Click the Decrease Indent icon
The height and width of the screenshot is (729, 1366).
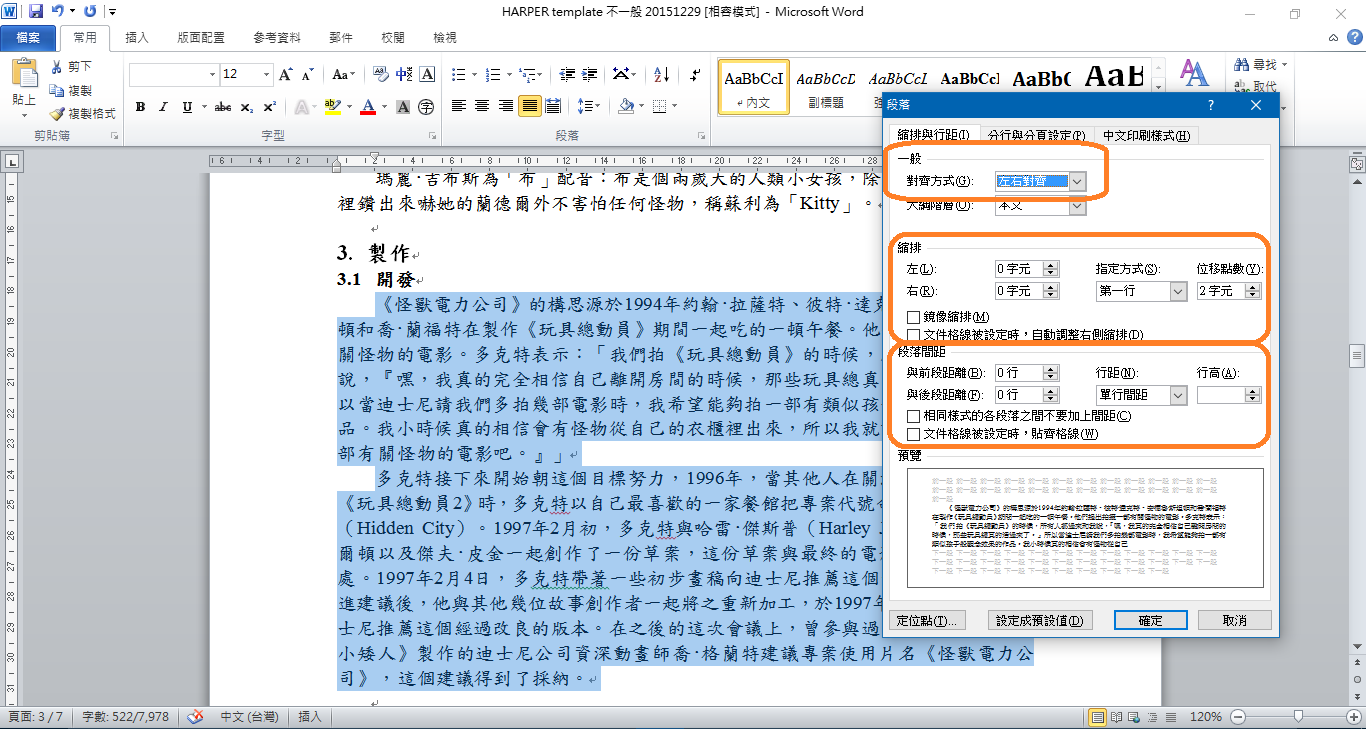(567, 74)
